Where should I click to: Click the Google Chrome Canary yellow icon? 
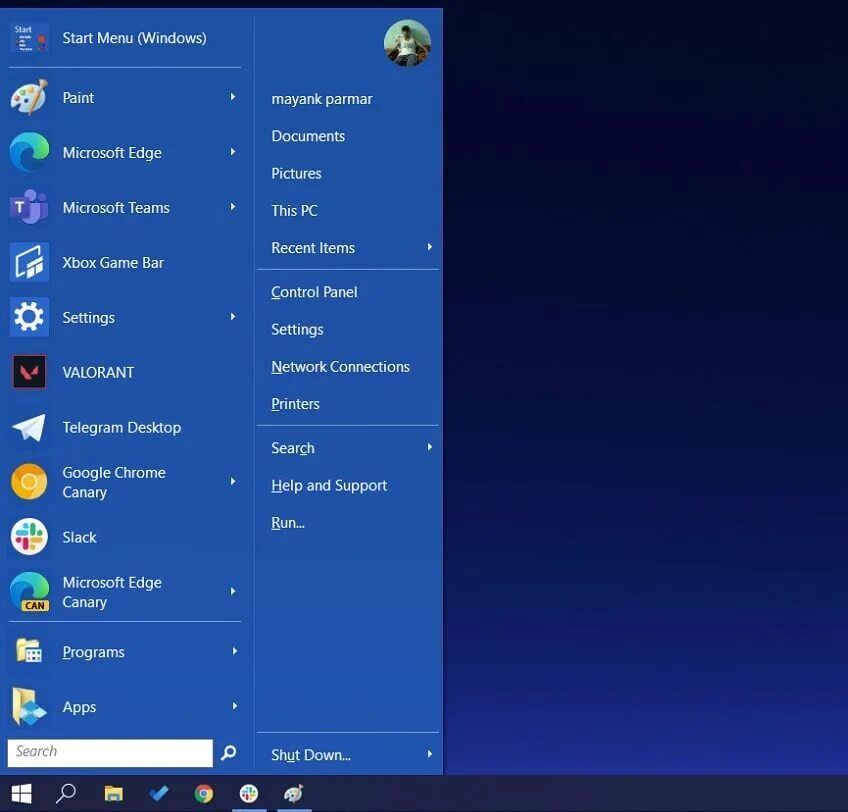[29, 482]
